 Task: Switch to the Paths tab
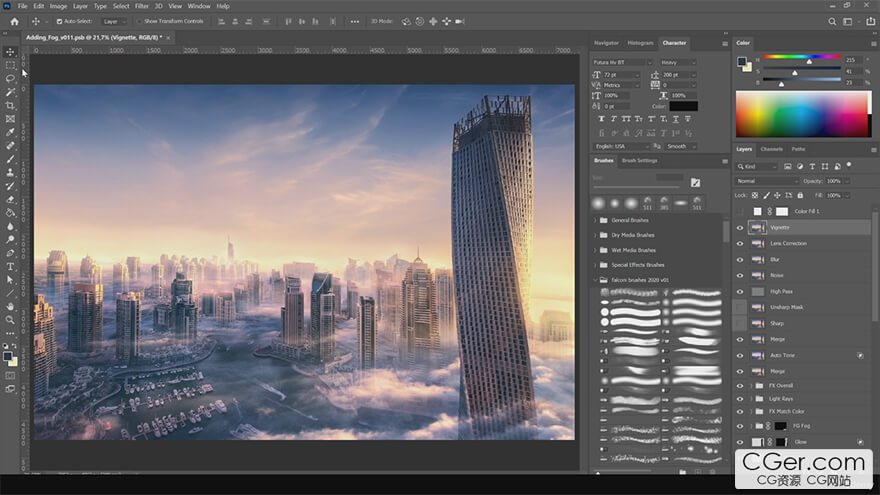point(798,149)
